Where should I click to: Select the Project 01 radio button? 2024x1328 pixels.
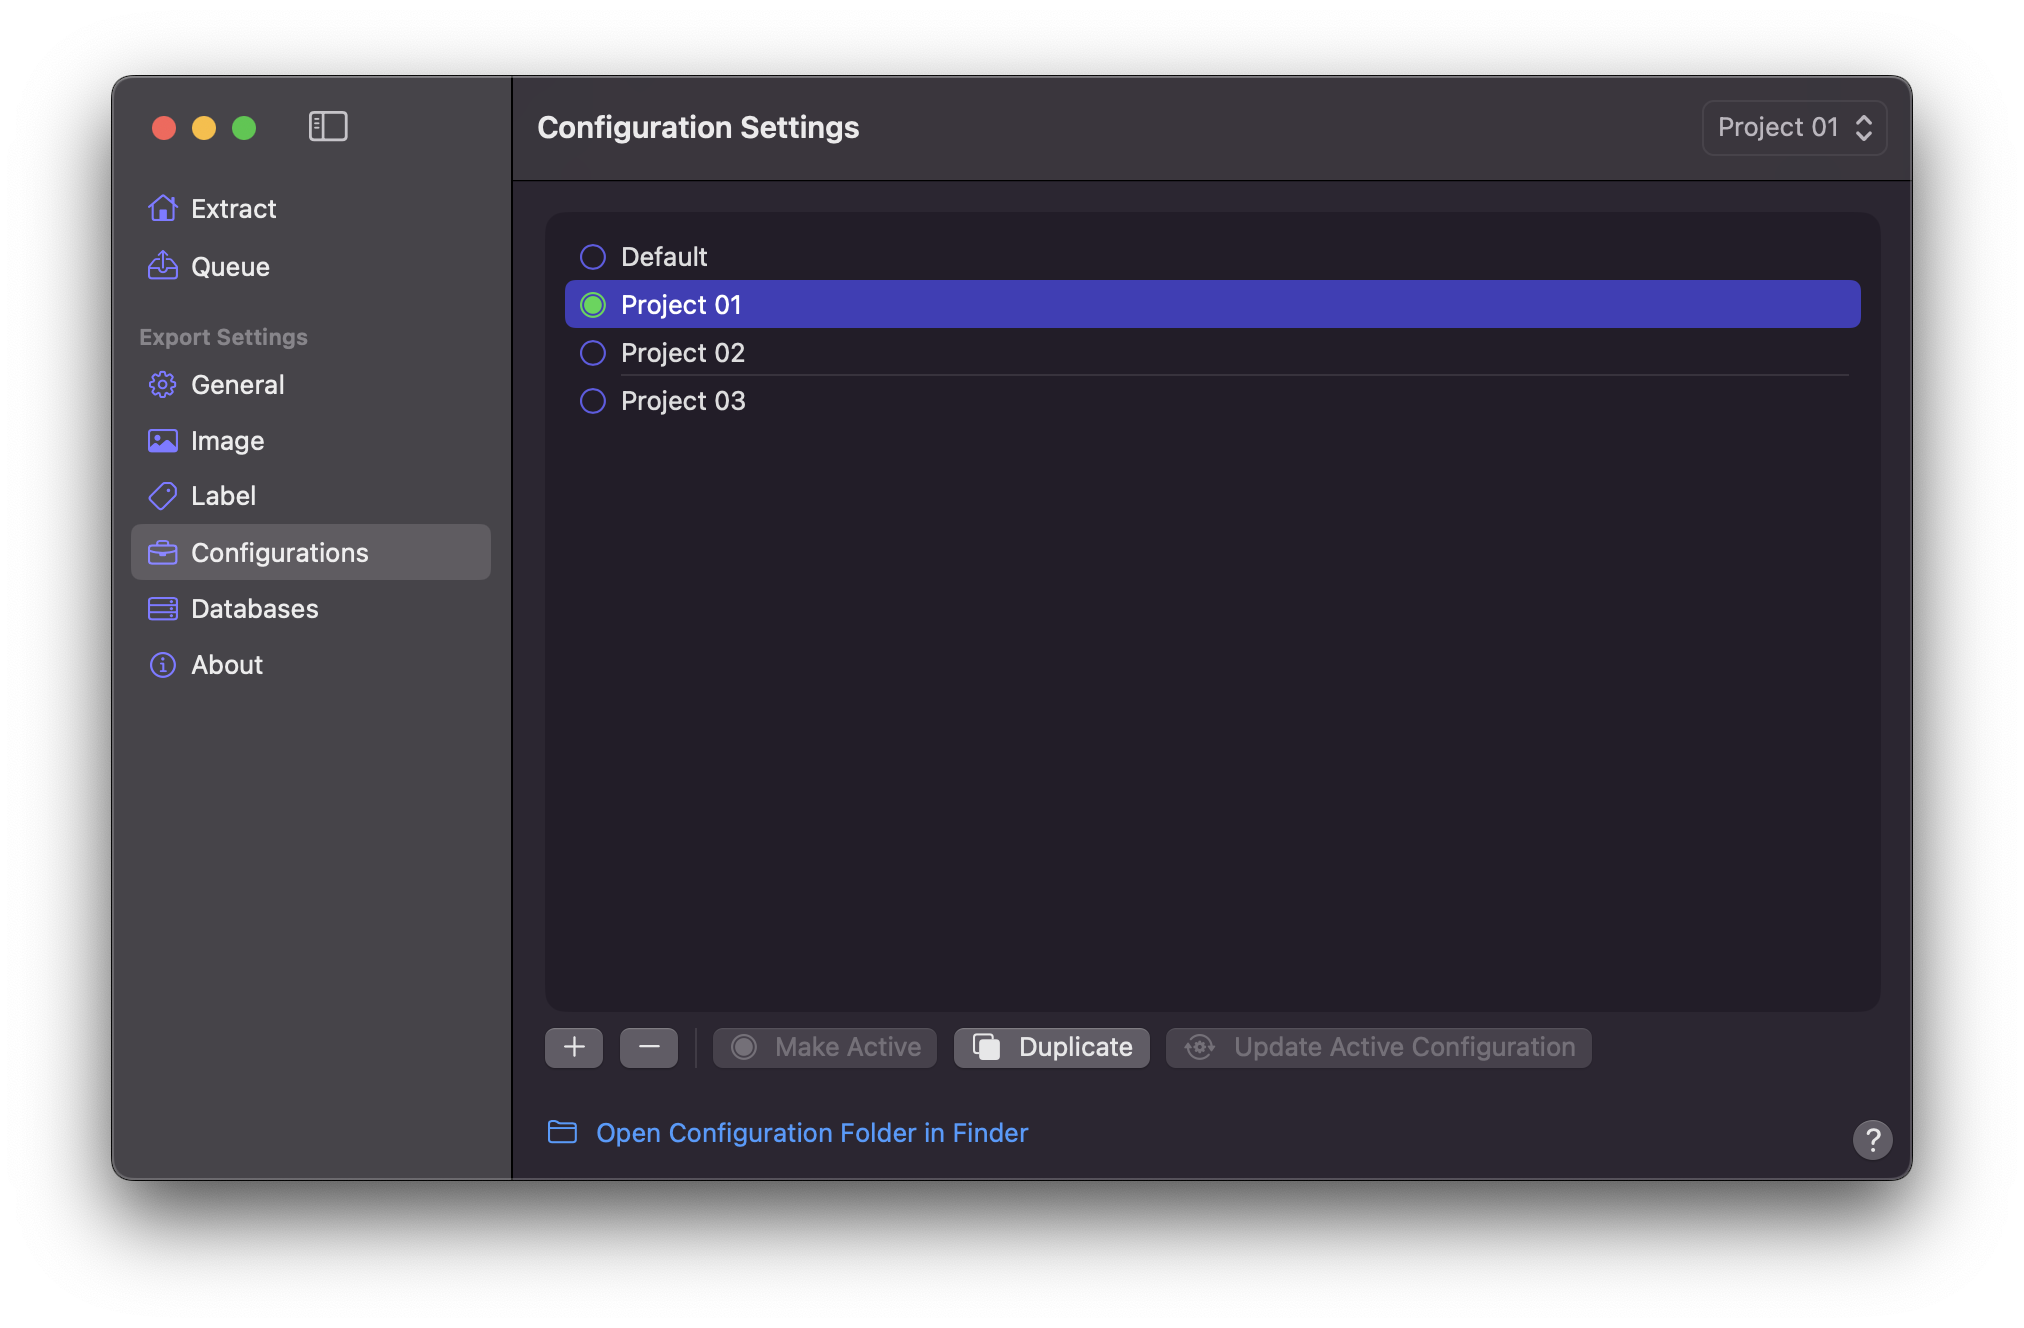593,305
